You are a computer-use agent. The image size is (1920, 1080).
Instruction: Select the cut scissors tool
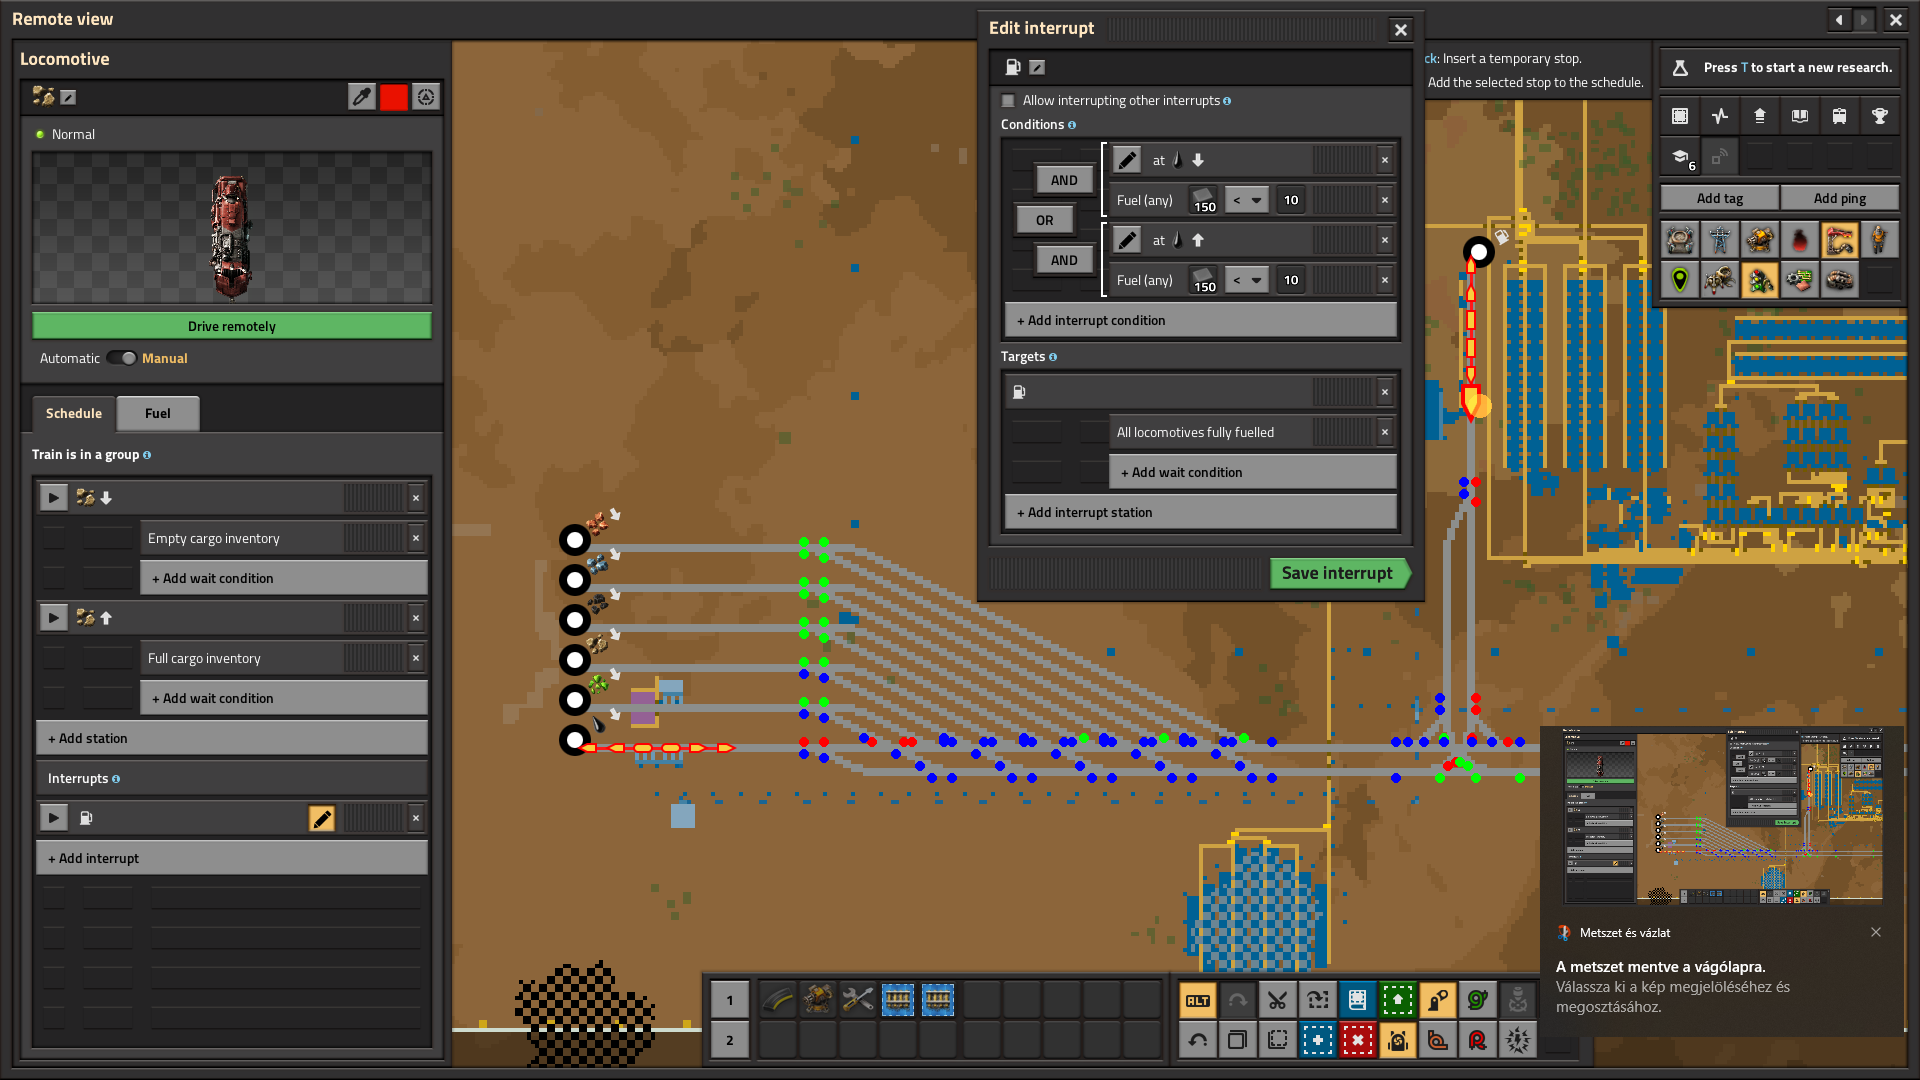coord(1277,1000)
